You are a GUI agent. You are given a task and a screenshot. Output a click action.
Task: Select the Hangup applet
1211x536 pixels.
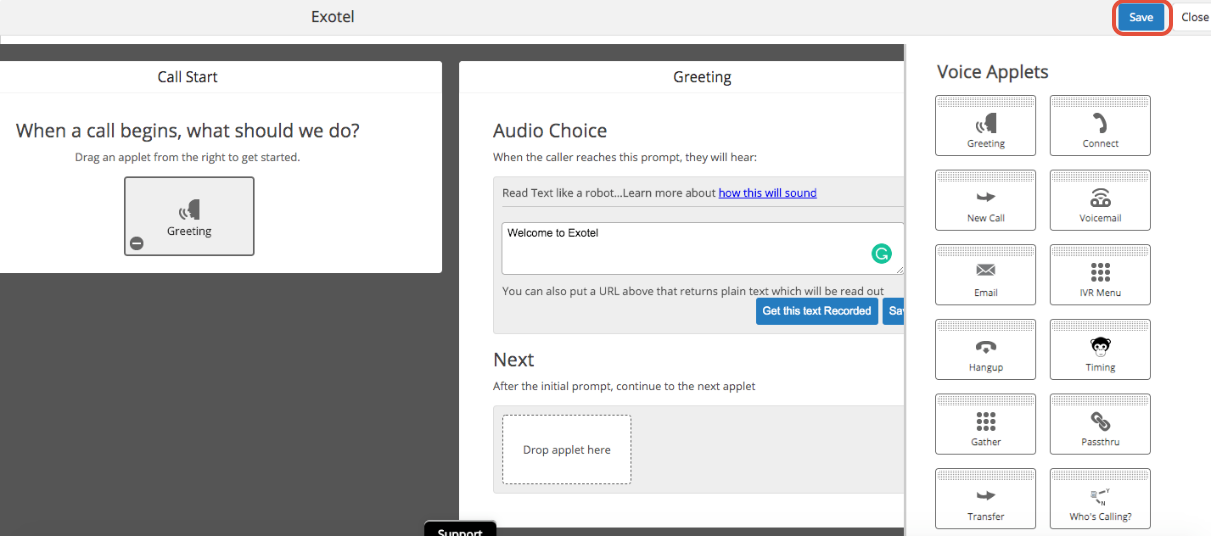(985, 349)
